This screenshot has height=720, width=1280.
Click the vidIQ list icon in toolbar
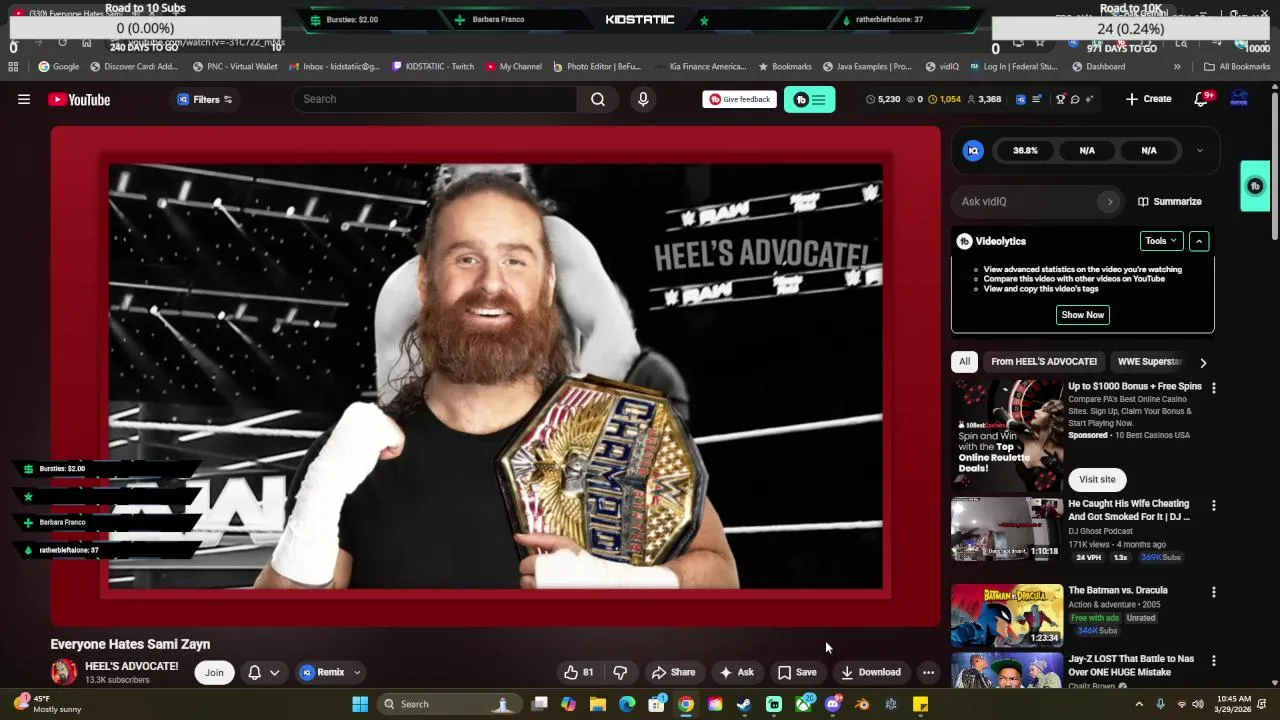point(1036,99)
